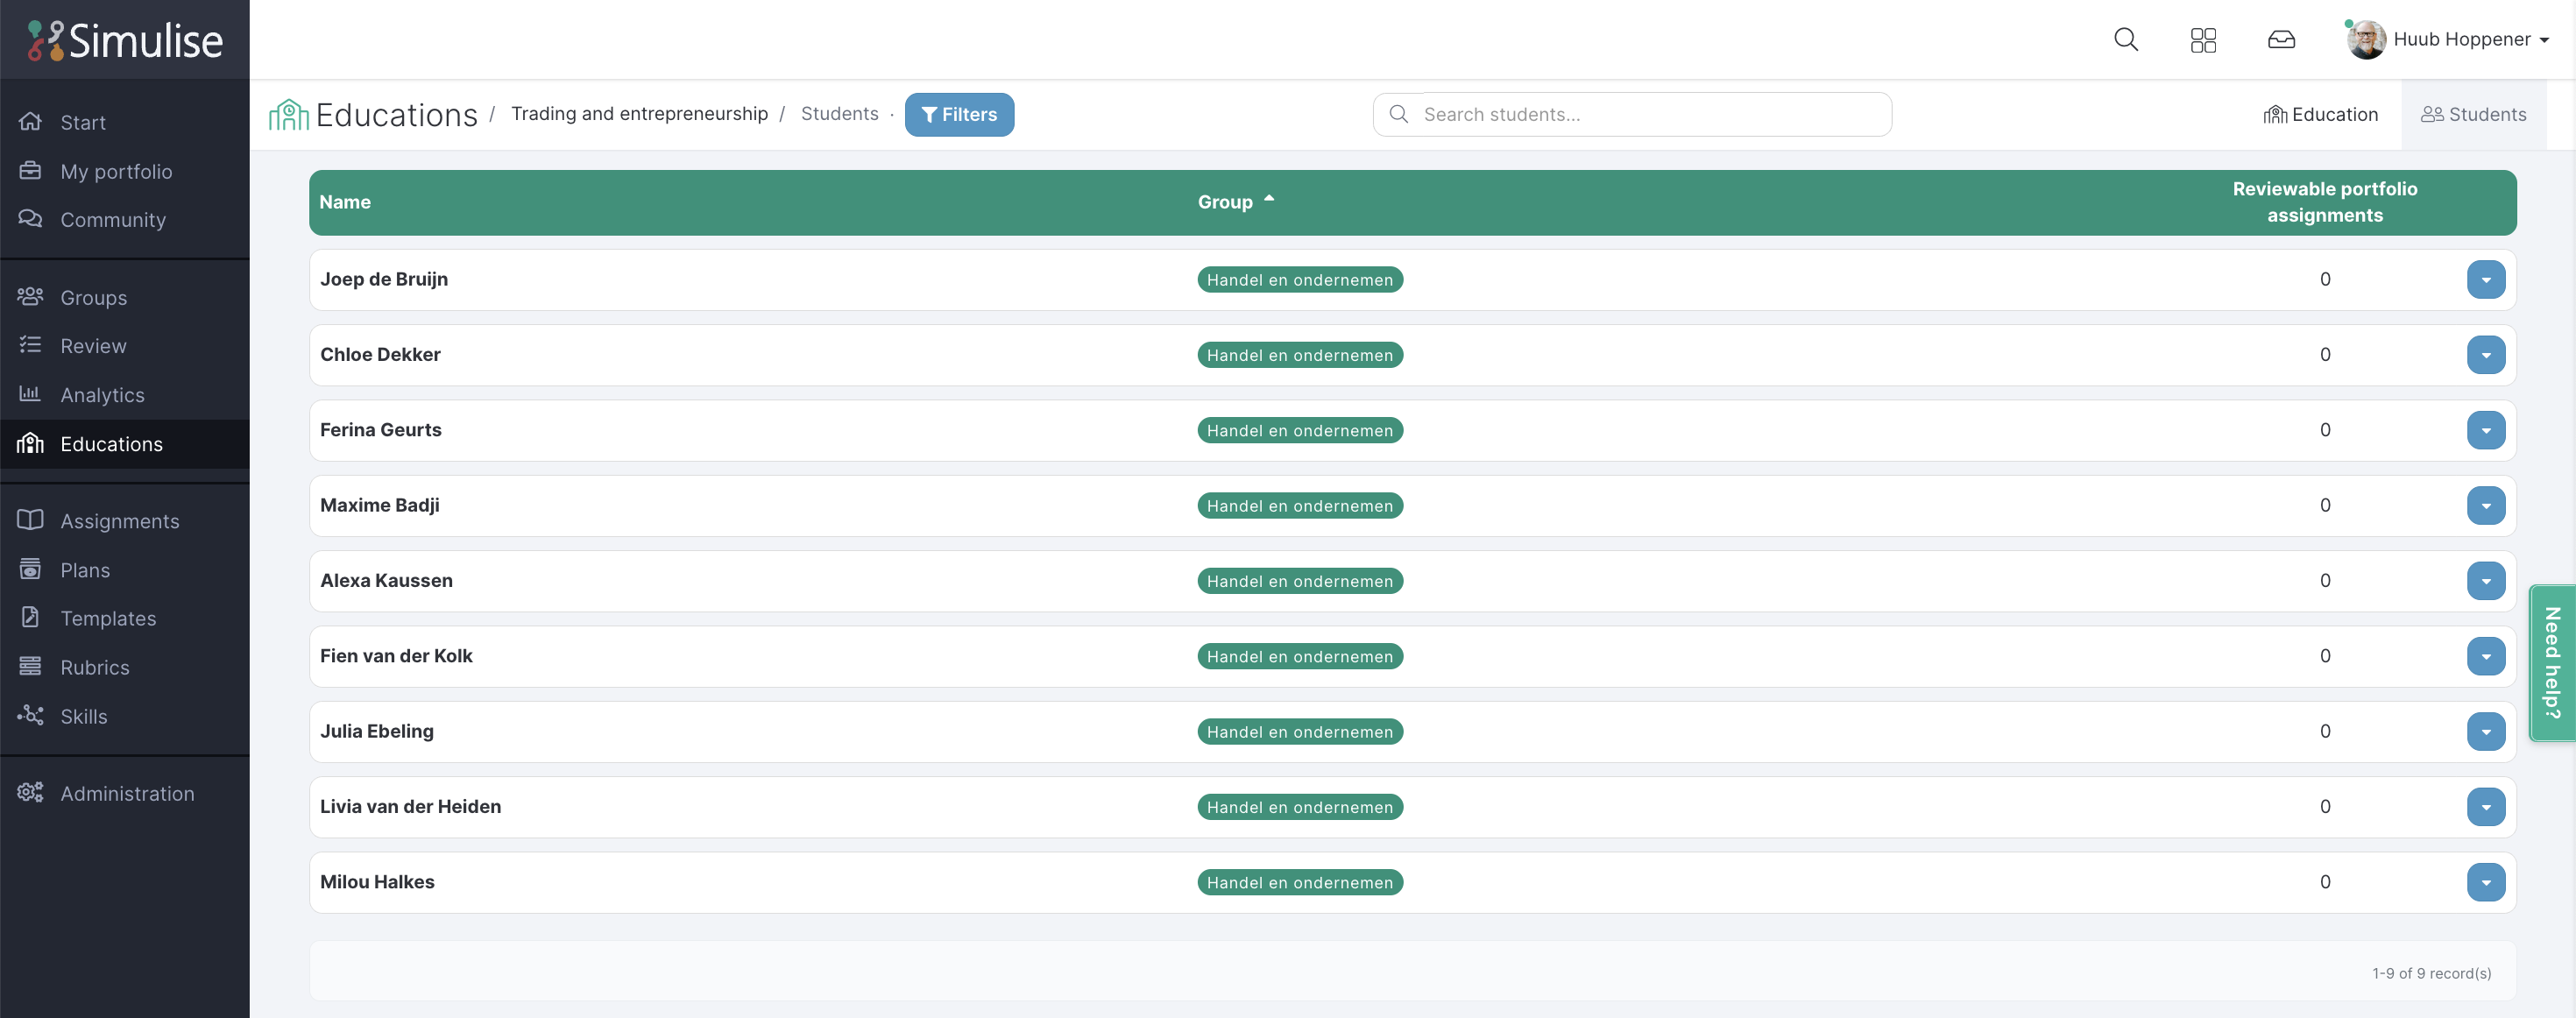Open student Joep de Bruijn

pos(384,279)
